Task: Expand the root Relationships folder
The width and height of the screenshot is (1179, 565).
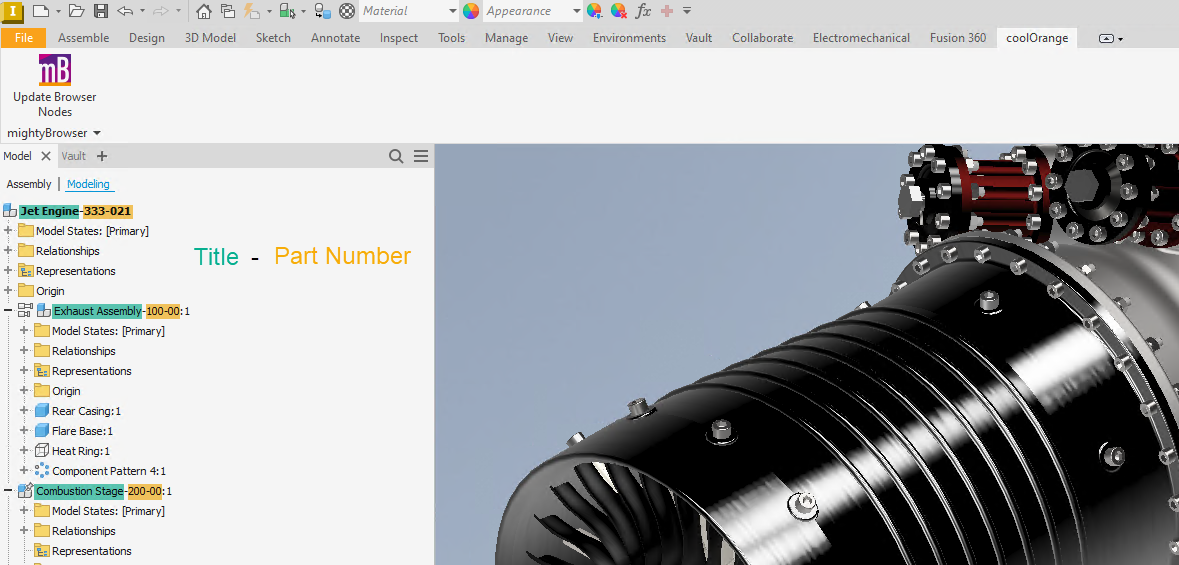Action: pyautogui.click(x=8, y=251)
